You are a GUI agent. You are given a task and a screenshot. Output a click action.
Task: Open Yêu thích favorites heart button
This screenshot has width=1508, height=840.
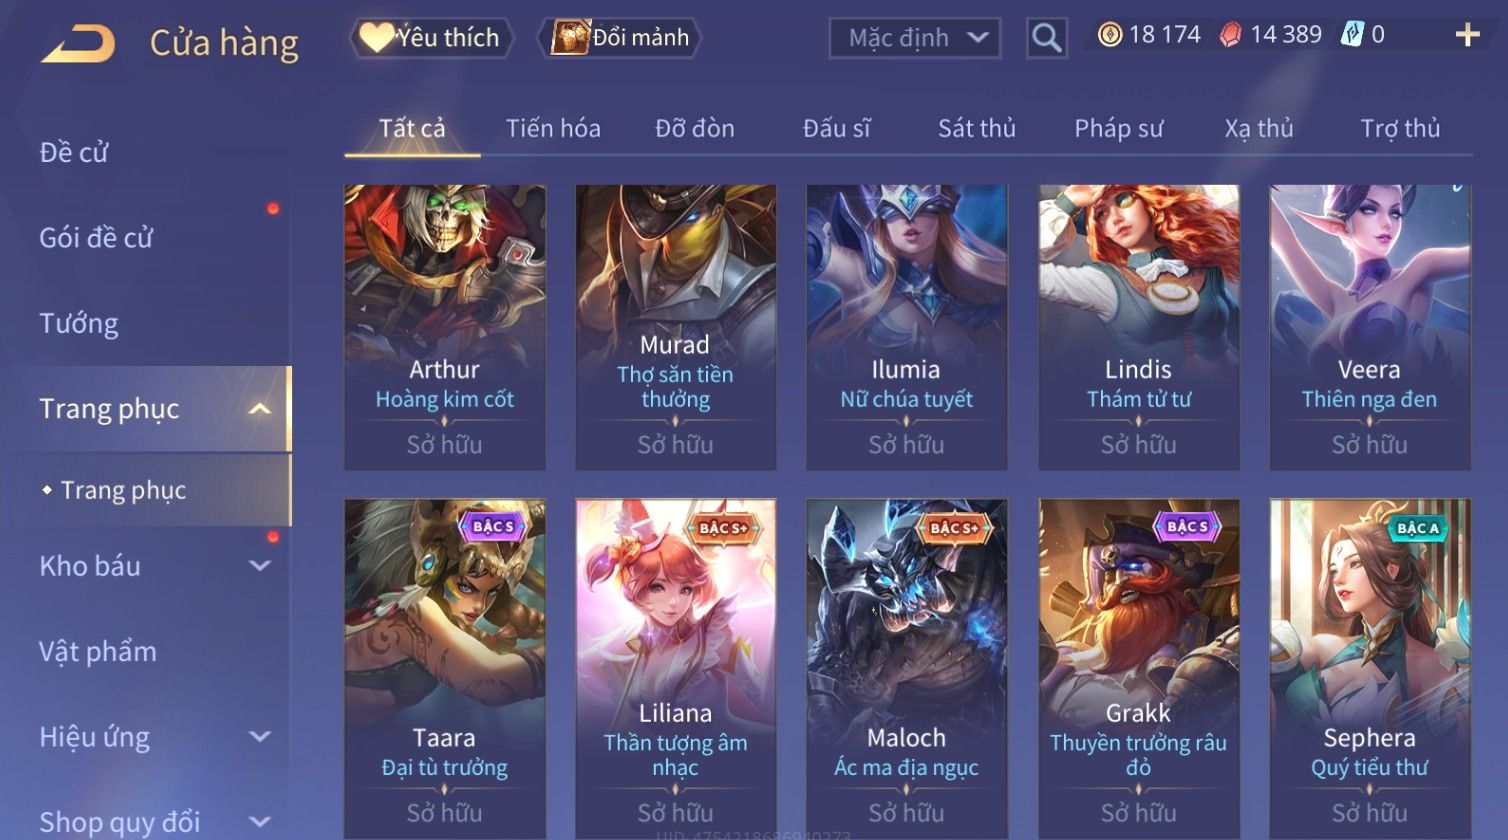(x=431, y=38)
